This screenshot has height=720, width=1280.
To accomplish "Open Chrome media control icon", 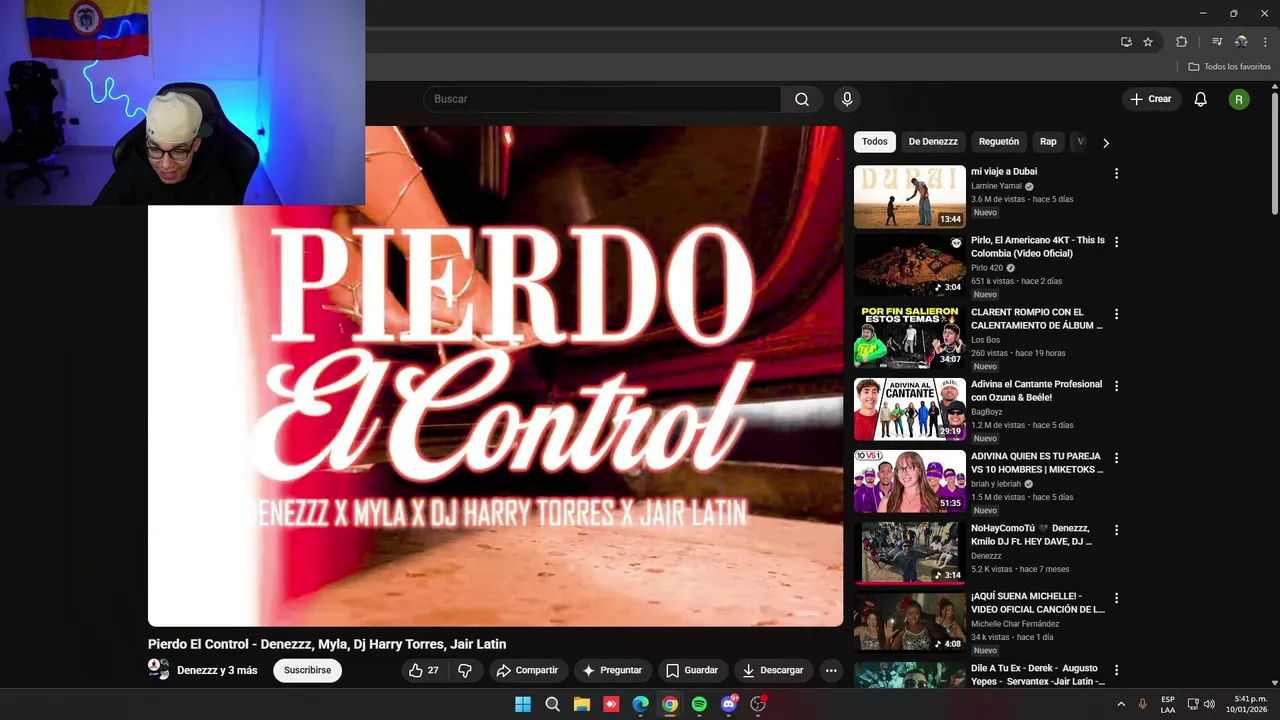I will click(x=1217, y=42).
